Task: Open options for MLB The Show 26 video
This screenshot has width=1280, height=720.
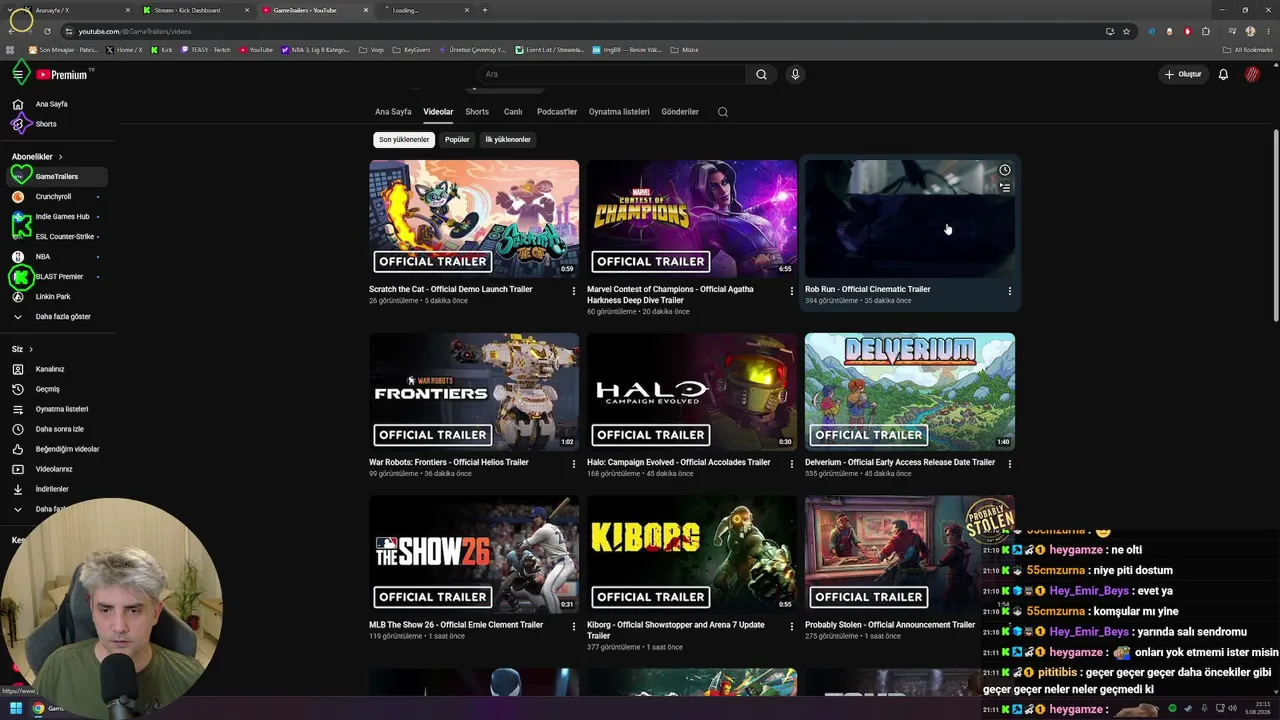Action: click(574, 626)
